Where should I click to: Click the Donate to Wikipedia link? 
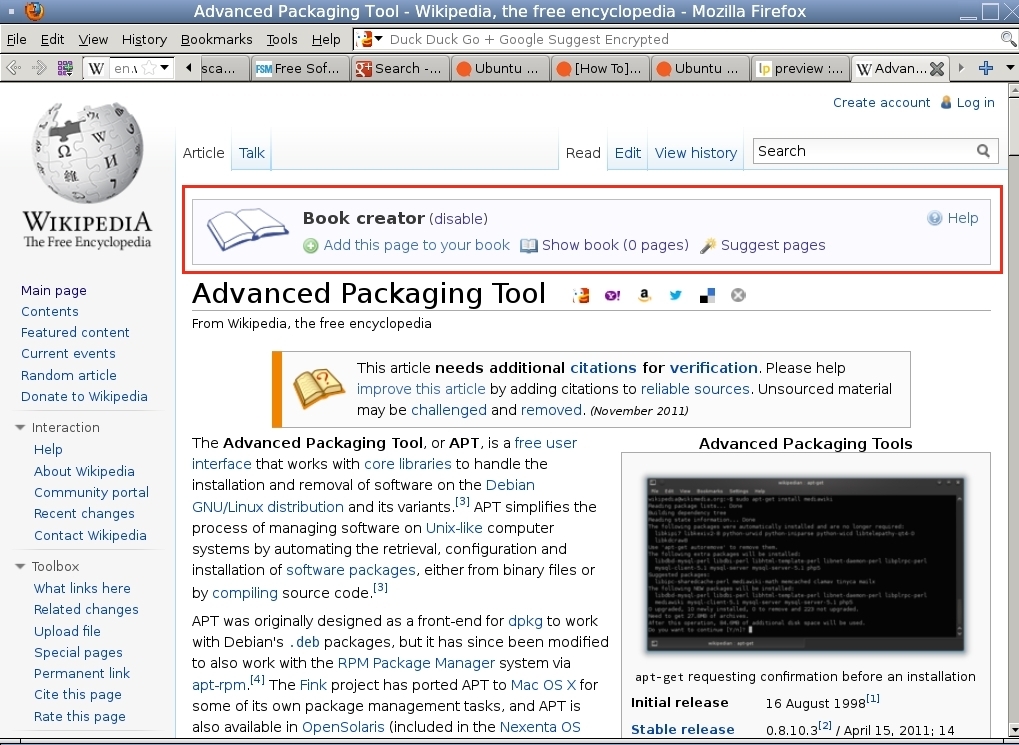tap(84, 397)
